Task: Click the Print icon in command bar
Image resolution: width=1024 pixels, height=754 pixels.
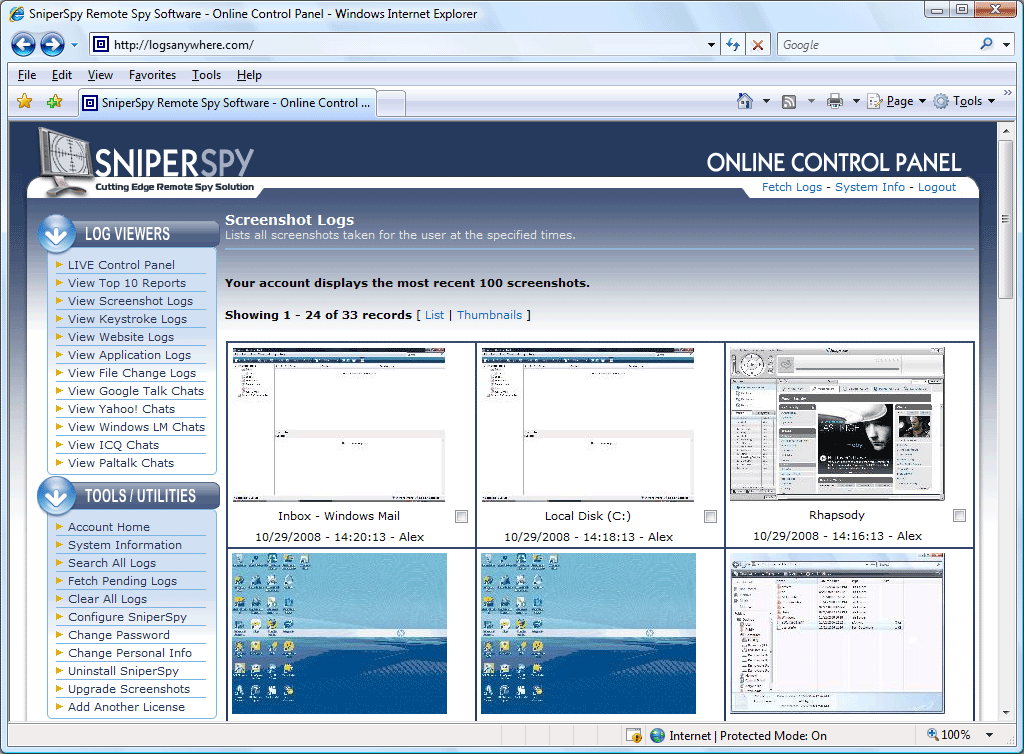Action: (835, 101)
